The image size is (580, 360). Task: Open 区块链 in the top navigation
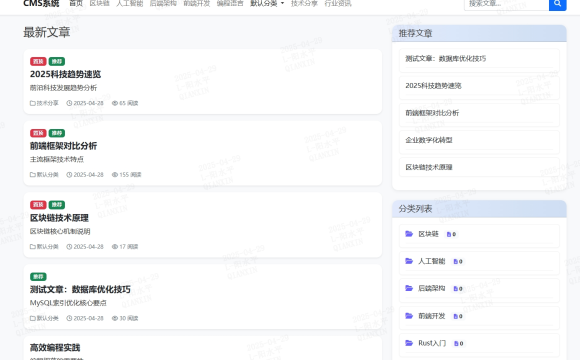coord(100,3)
